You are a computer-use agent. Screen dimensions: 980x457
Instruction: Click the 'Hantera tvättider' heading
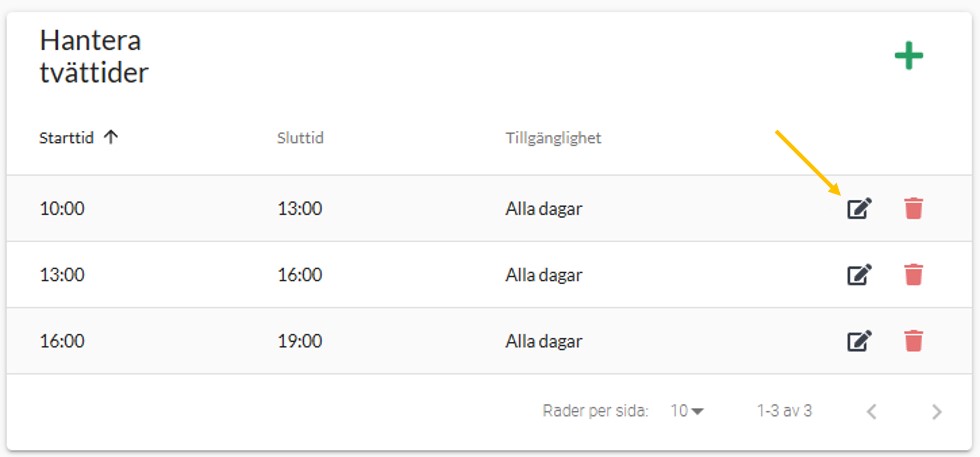tap(94, 56)
